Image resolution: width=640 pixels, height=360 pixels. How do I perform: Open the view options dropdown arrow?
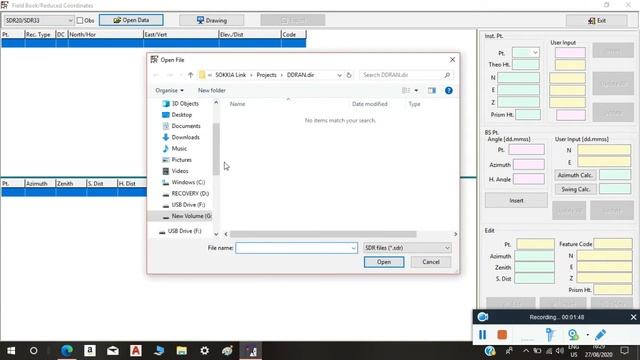click(416, 91)
